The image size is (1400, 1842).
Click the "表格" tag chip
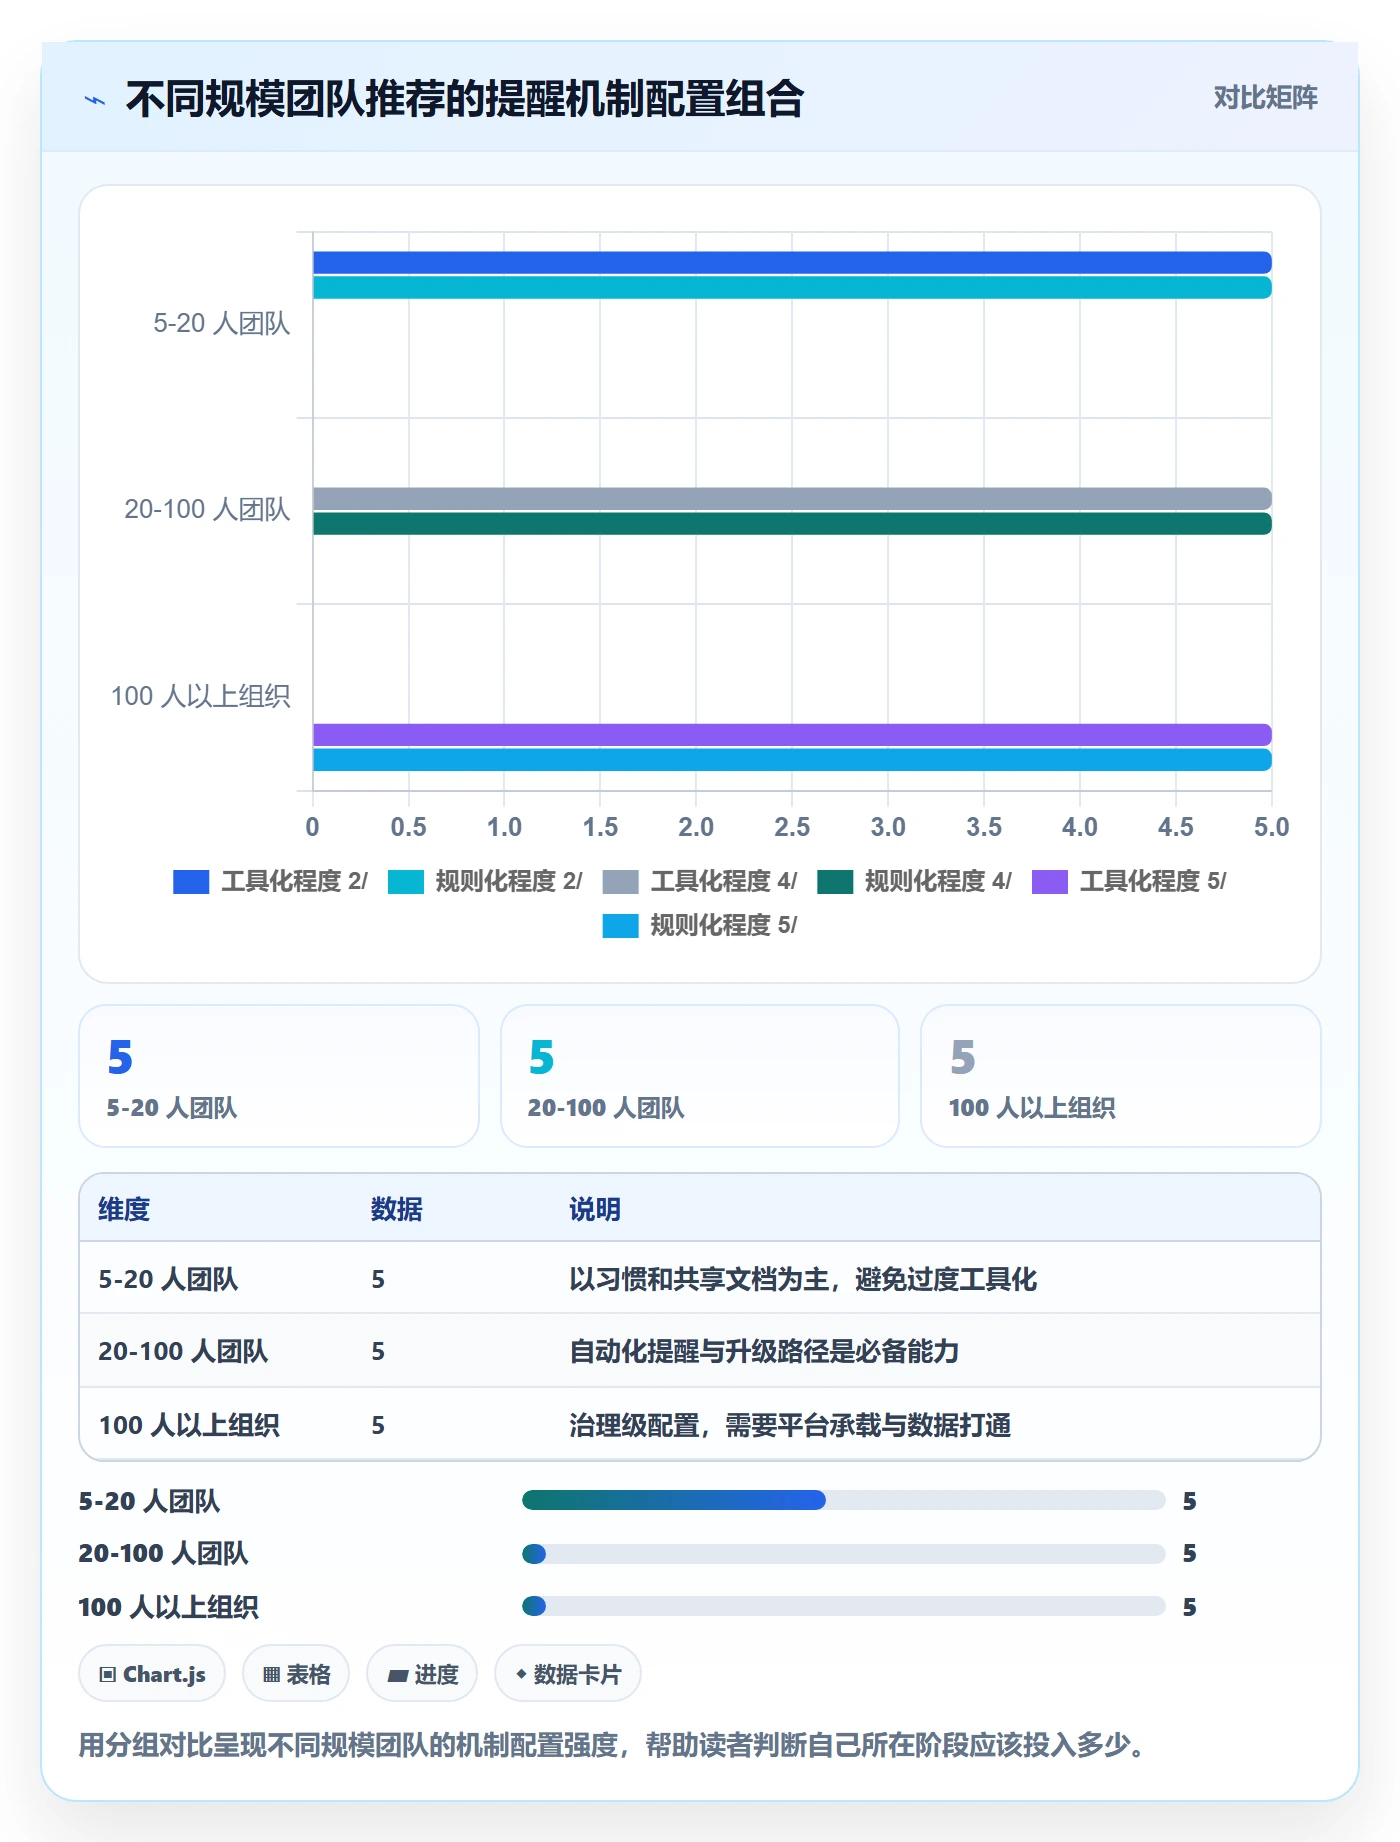(296, 1674)
